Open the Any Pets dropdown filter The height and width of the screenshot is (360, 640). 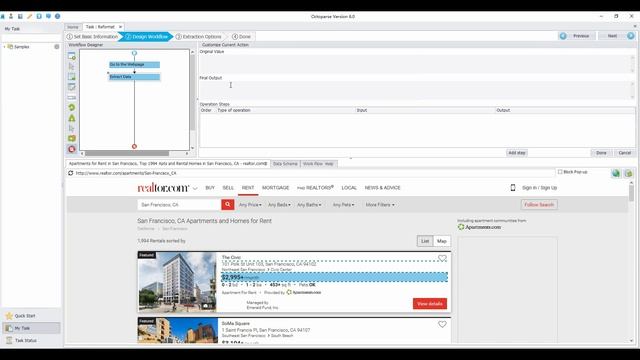[x=343, y=205]
